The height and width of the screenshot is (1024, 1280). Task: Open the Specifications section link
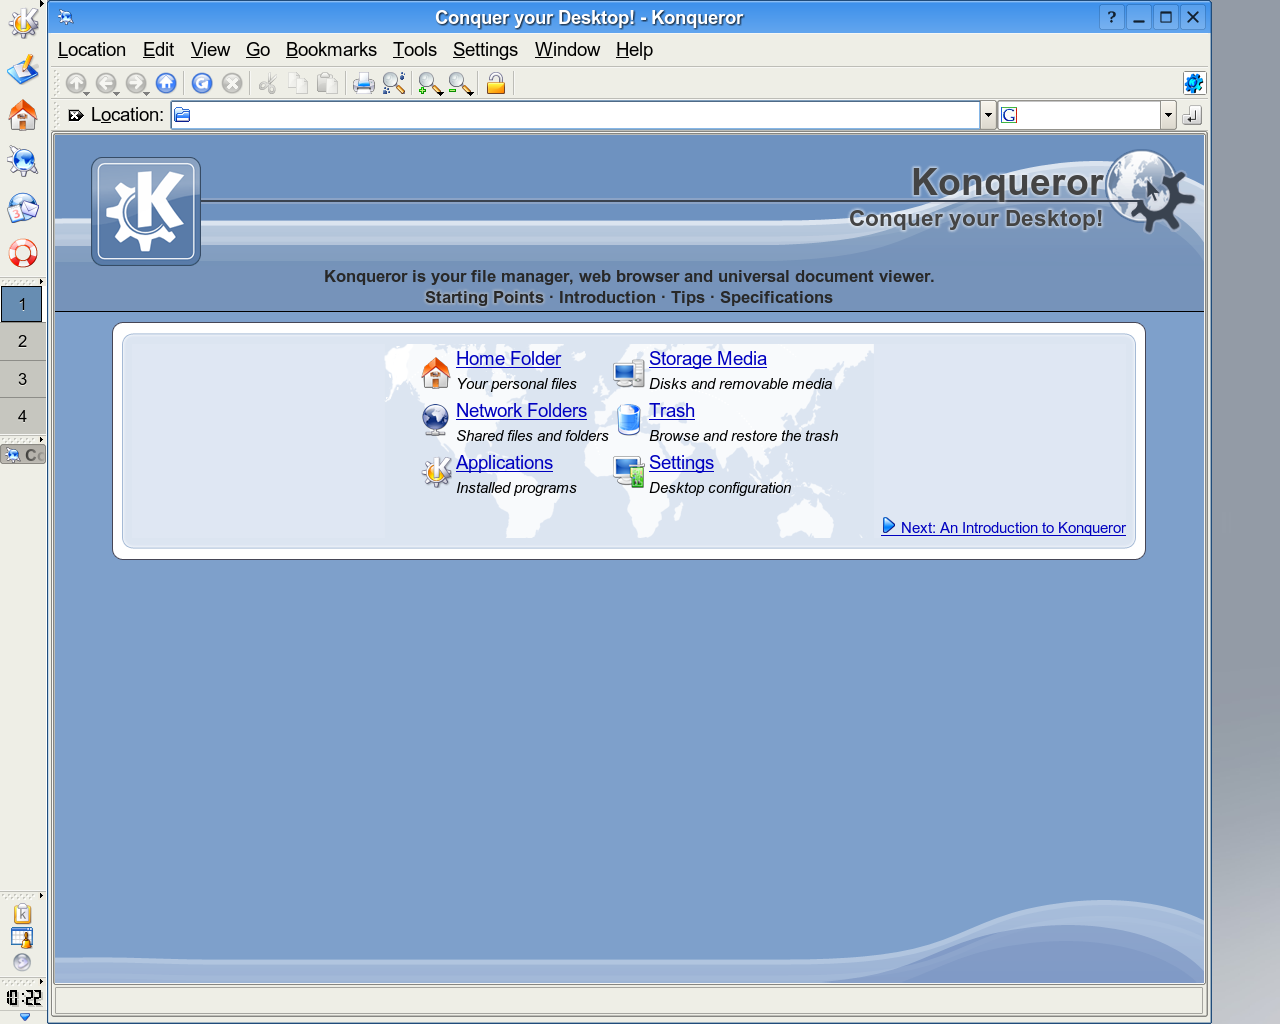776,297
